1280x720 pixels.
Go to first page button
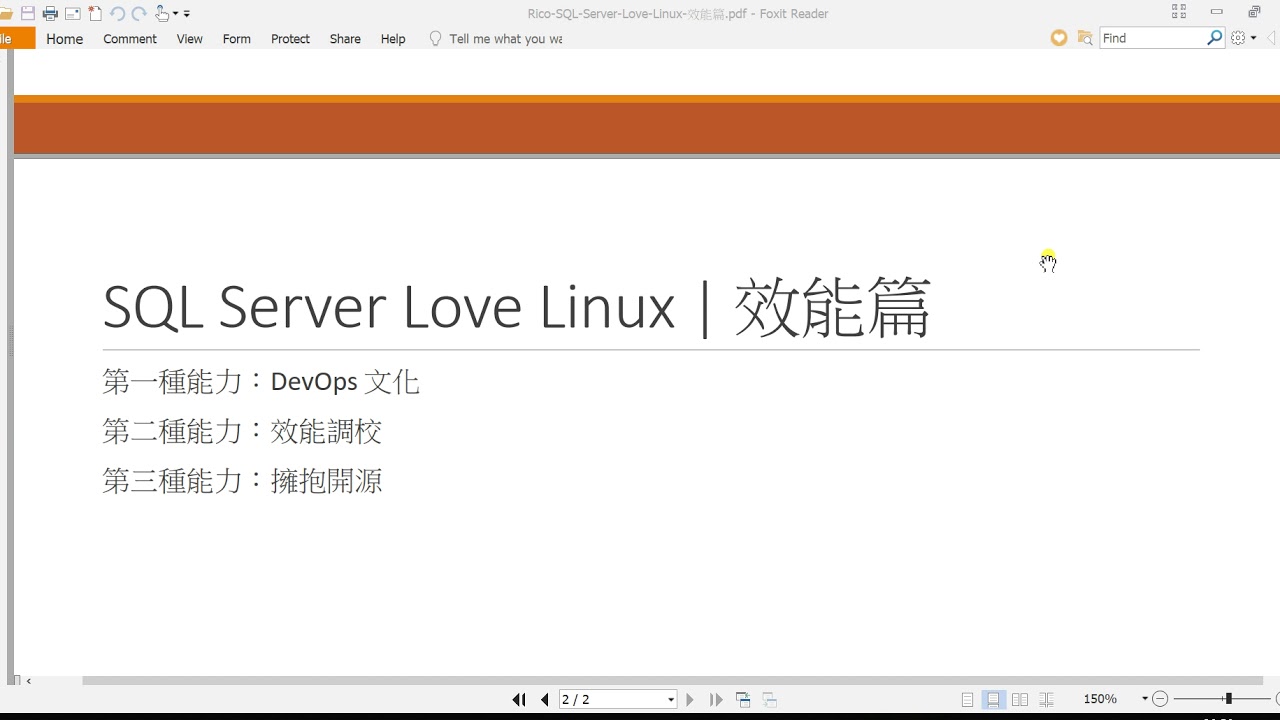point(519,700)
